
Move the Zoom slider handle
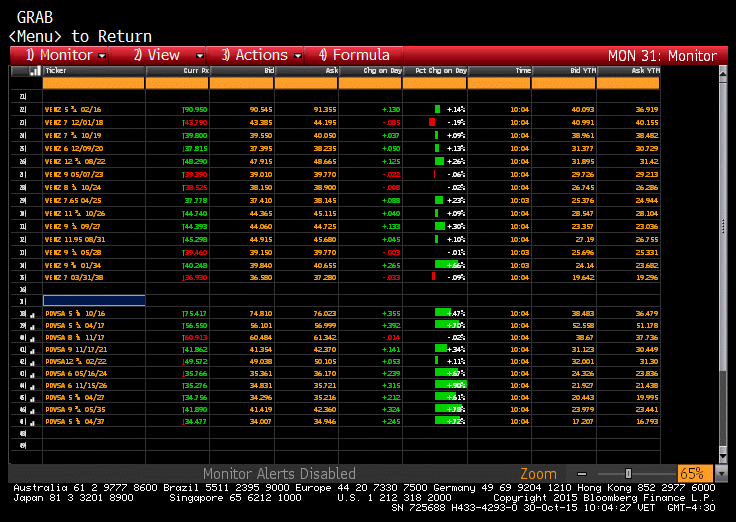pyautogui.click(x=629, y=474)
